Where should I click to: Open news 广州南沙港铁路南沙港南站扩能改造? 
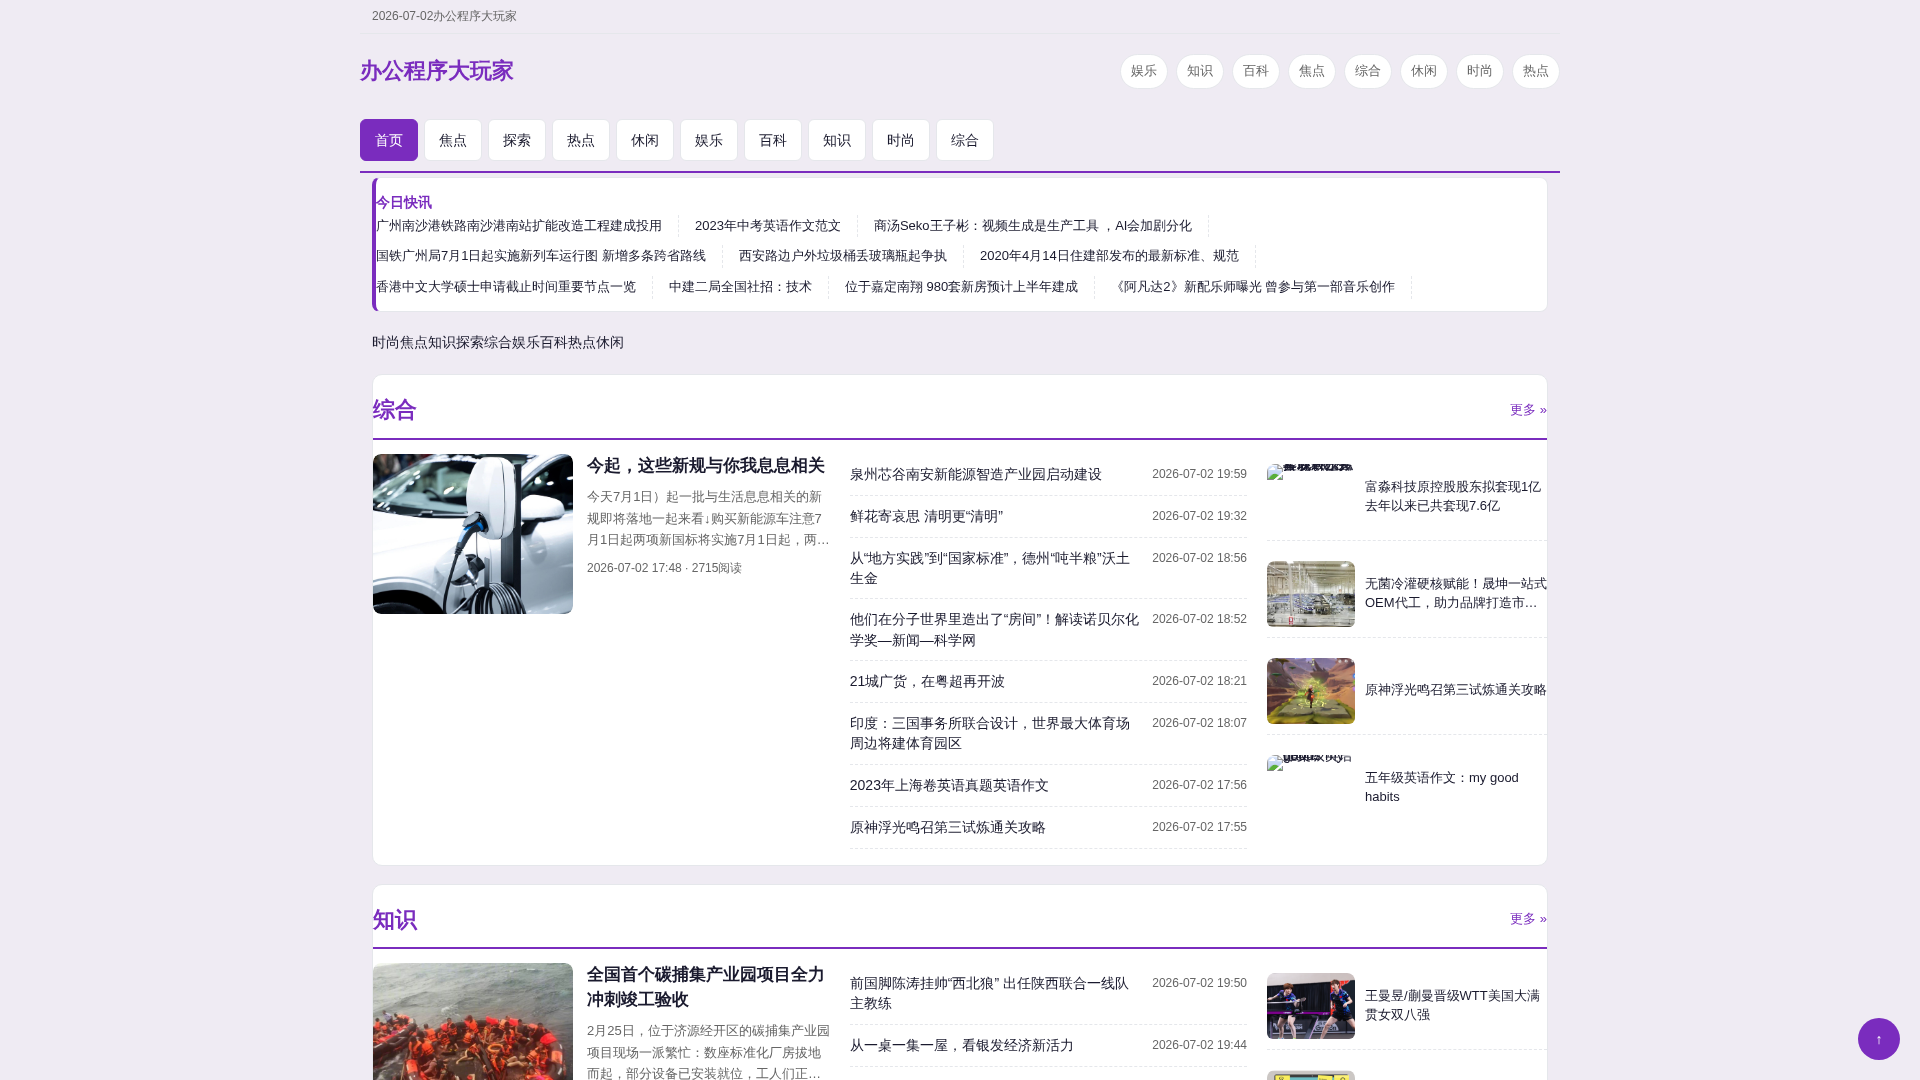click(x=519, y=226)
